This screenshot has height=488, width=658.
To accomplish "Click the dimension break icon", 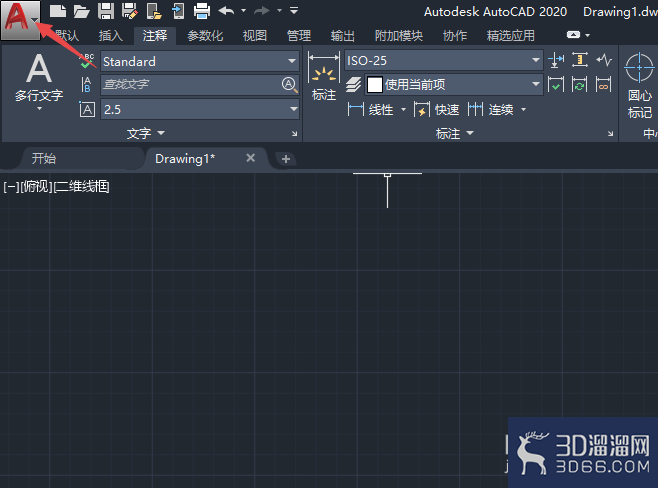I will 556,60.
